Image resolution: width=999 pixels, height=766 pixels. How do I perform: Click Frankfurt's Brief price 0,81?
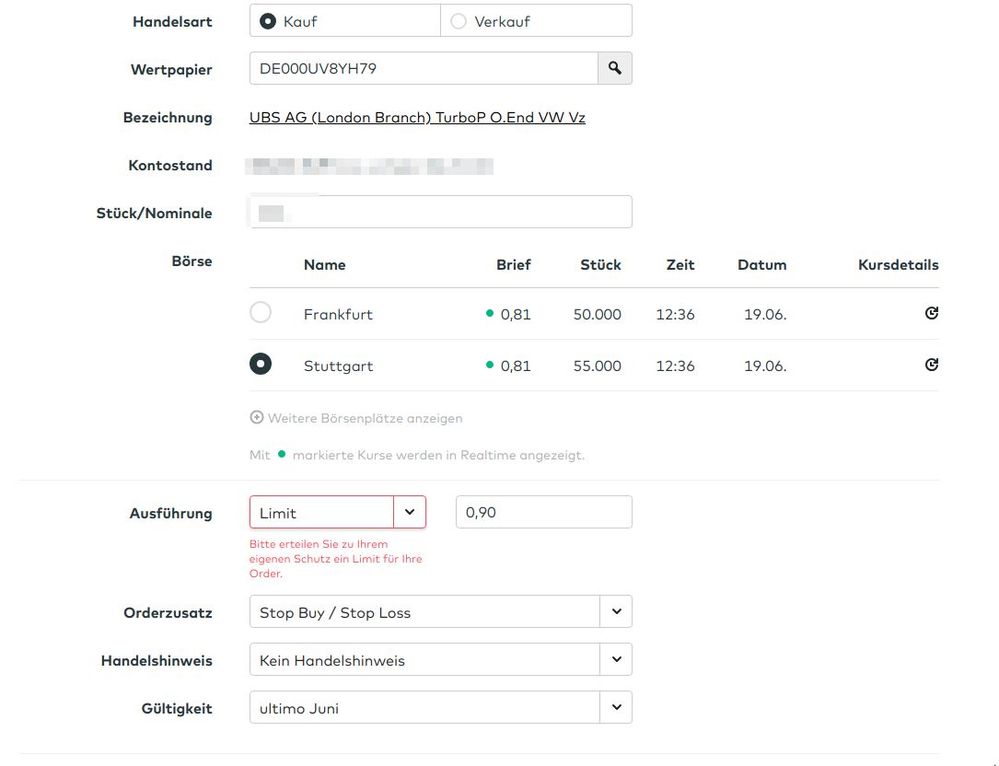click(x=515, y=314)
